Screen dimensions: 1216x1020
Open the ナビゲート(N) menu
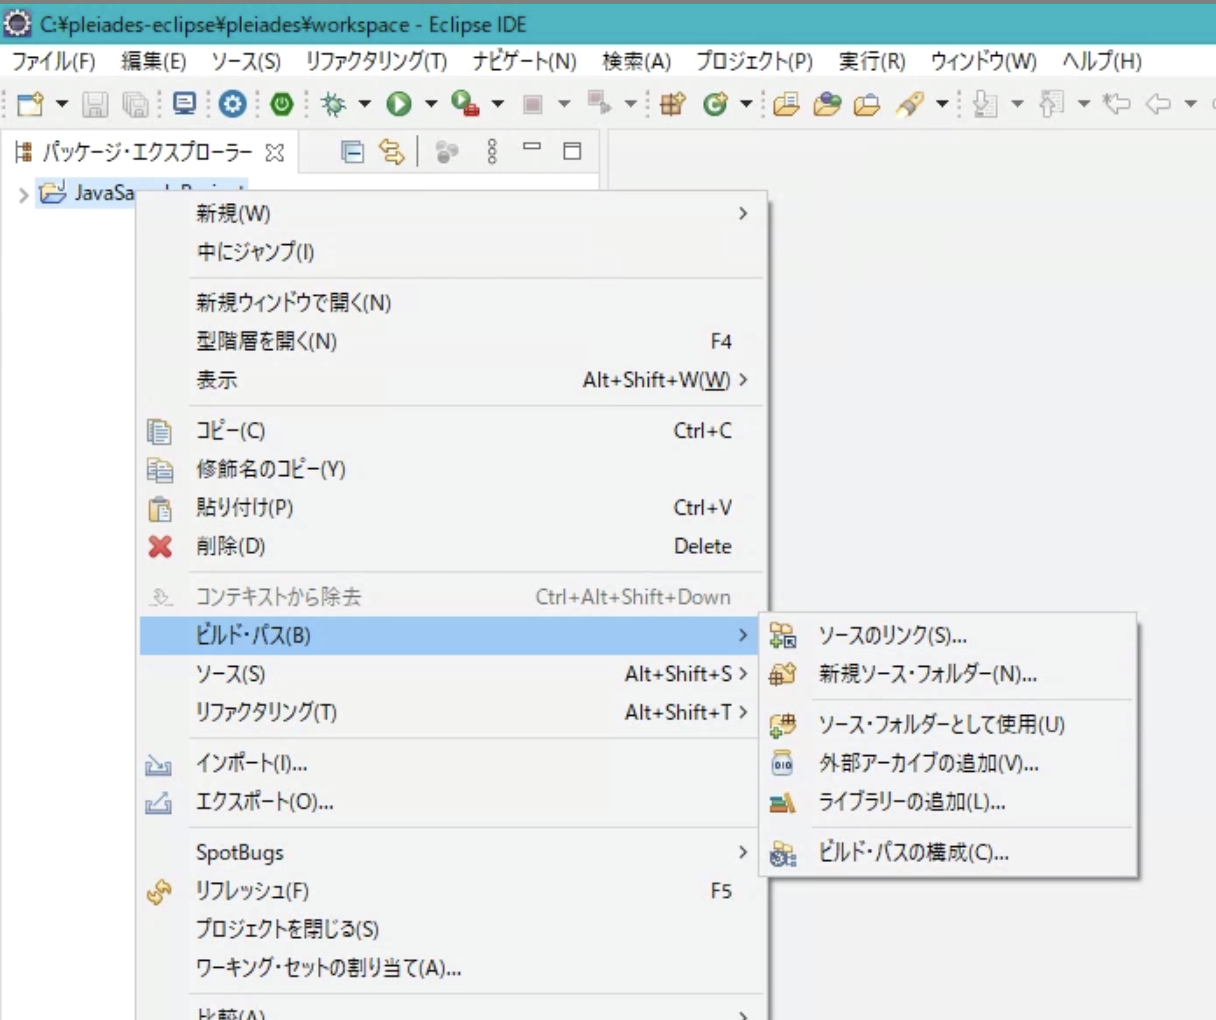[525, 61]
